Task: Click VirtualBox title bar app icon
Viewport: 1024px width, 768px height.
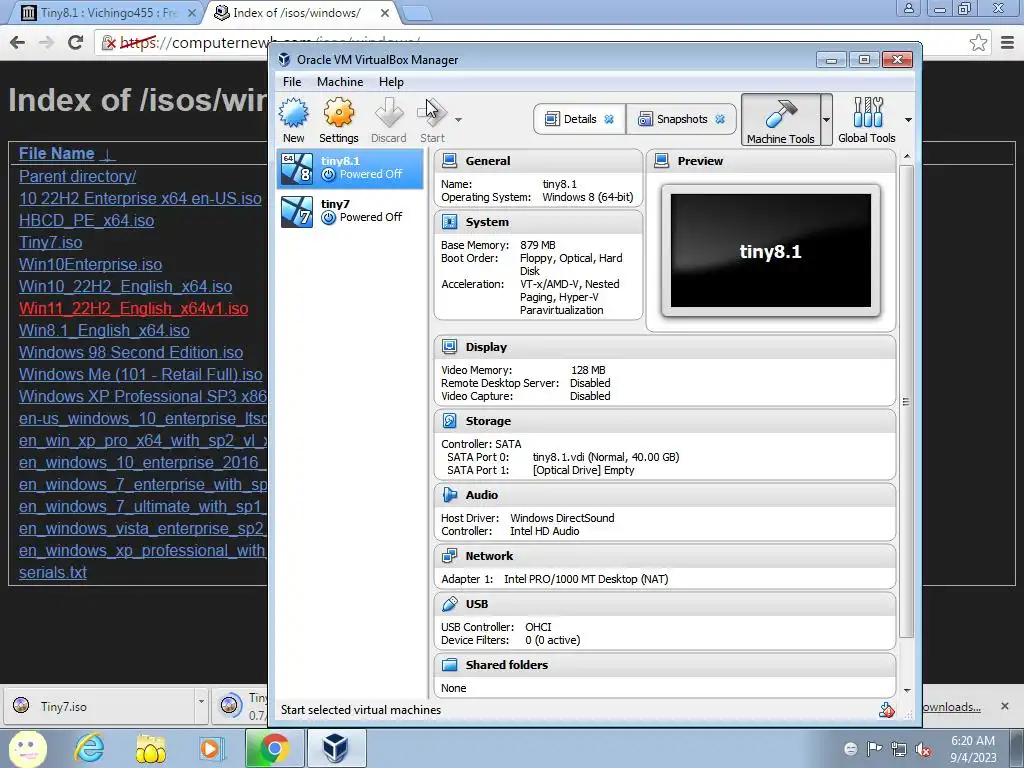Action: (x=284, y=59)
